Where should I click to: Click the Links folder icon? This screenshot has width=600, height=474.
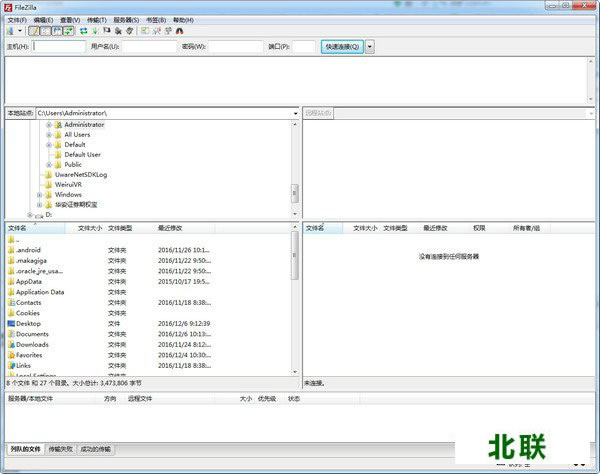point(11,366)
